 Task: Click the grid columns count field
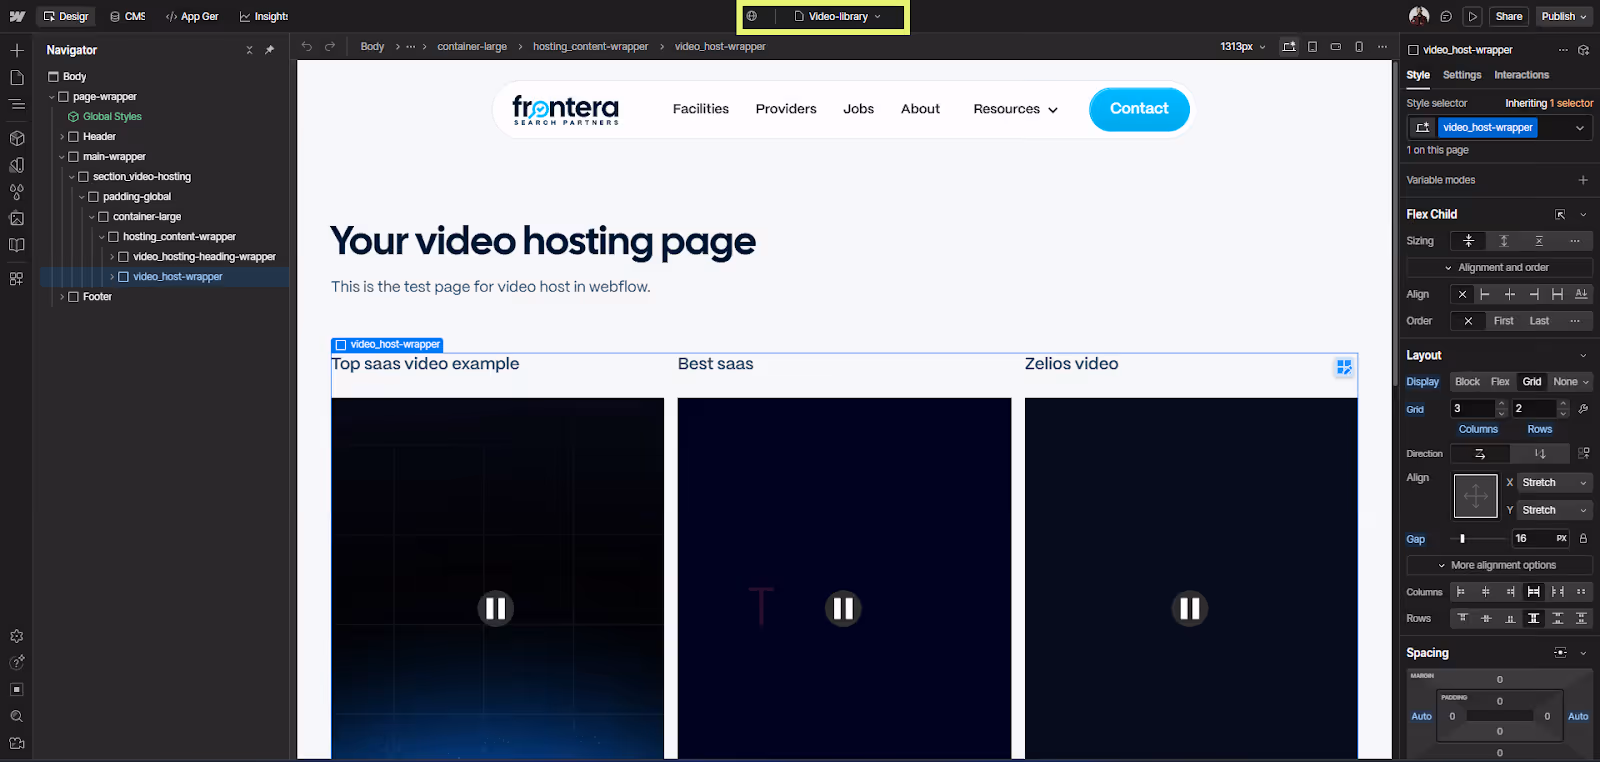pyautogui.click(x=1473, y=408)
